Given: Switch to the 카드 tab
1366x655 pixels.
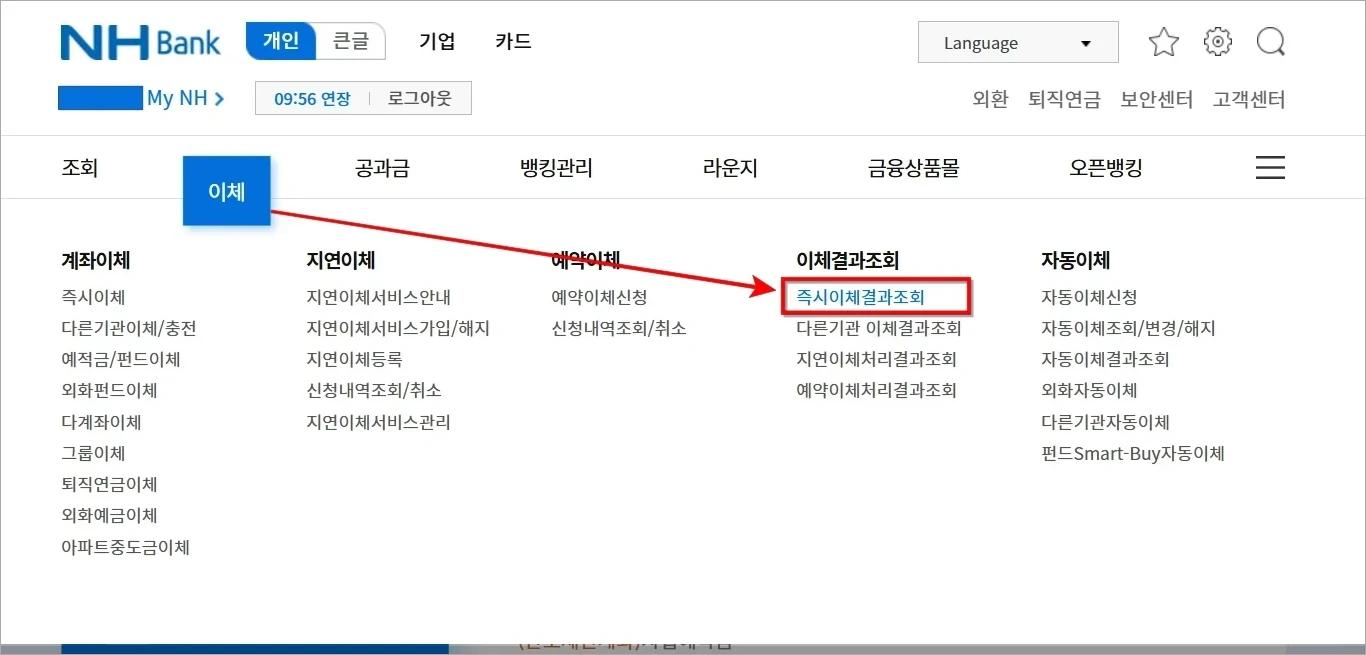Looking at the screenshot, I should pos(512,41).
